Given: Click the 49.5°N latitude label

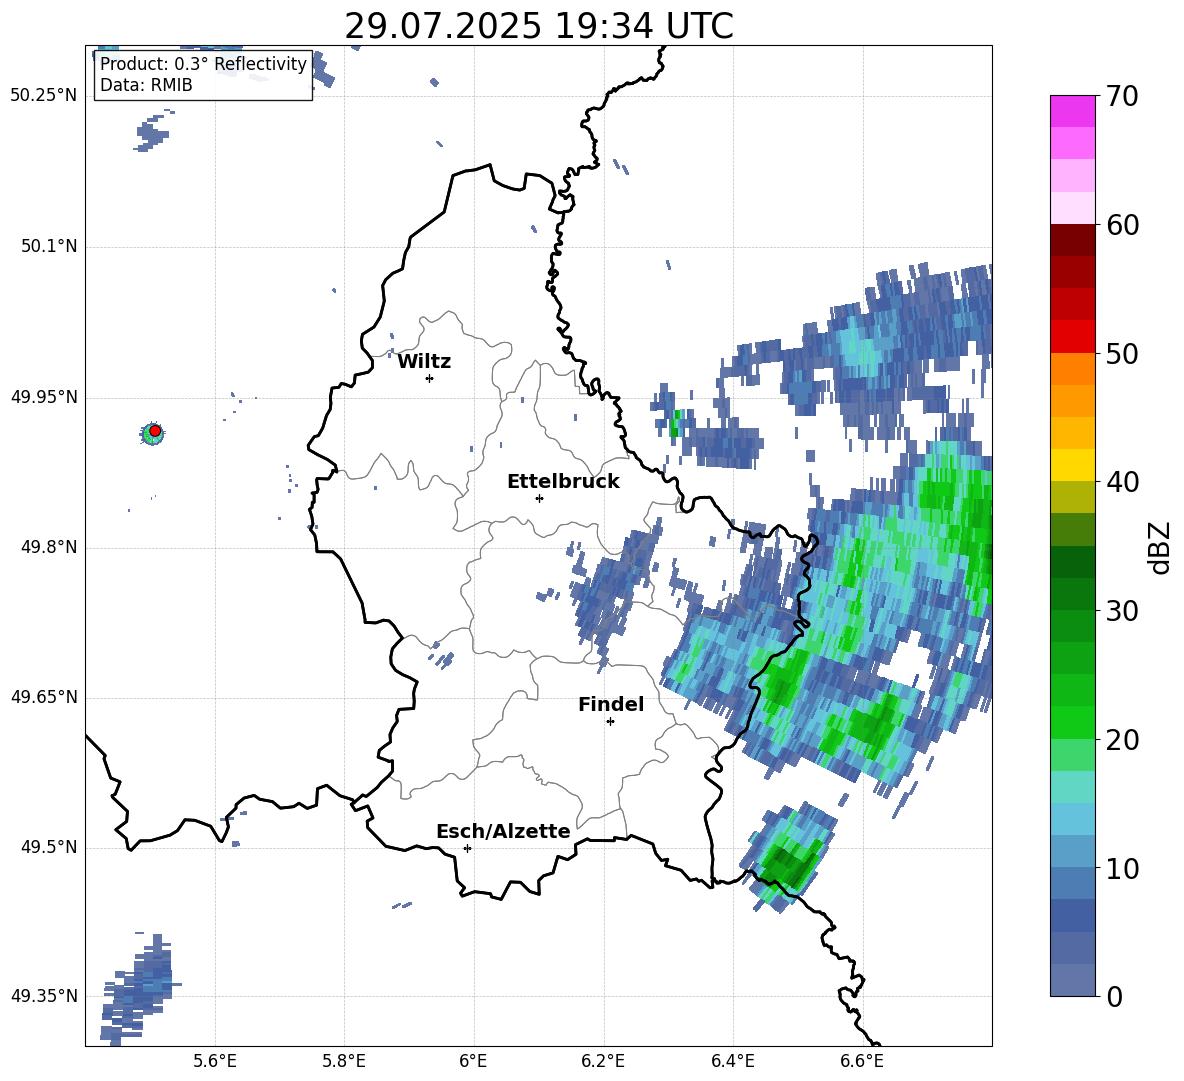Looking at the screenshot, I should click(x=49, y=847).
